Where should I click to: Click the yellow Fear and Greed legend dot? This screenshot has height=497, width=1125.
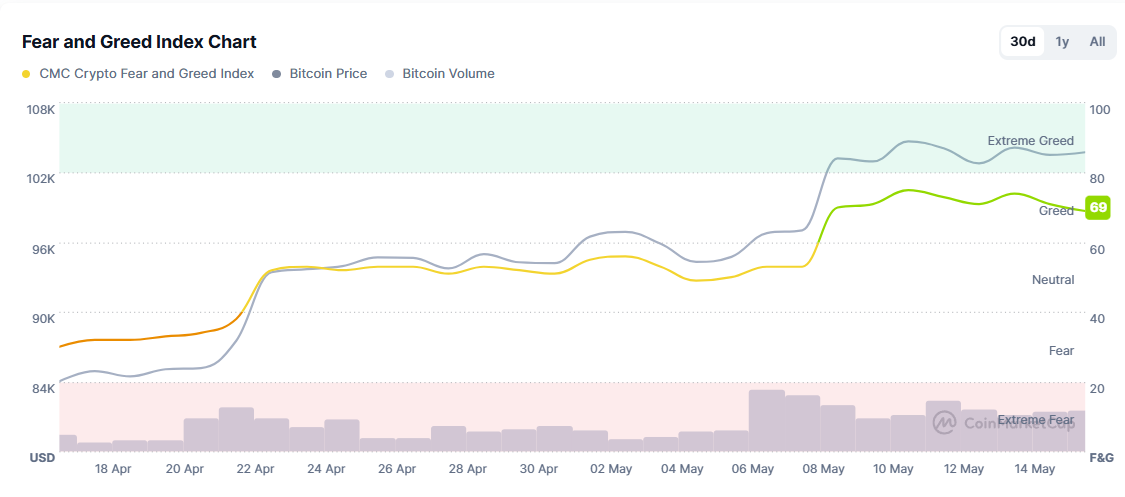[x=26, y=74]
